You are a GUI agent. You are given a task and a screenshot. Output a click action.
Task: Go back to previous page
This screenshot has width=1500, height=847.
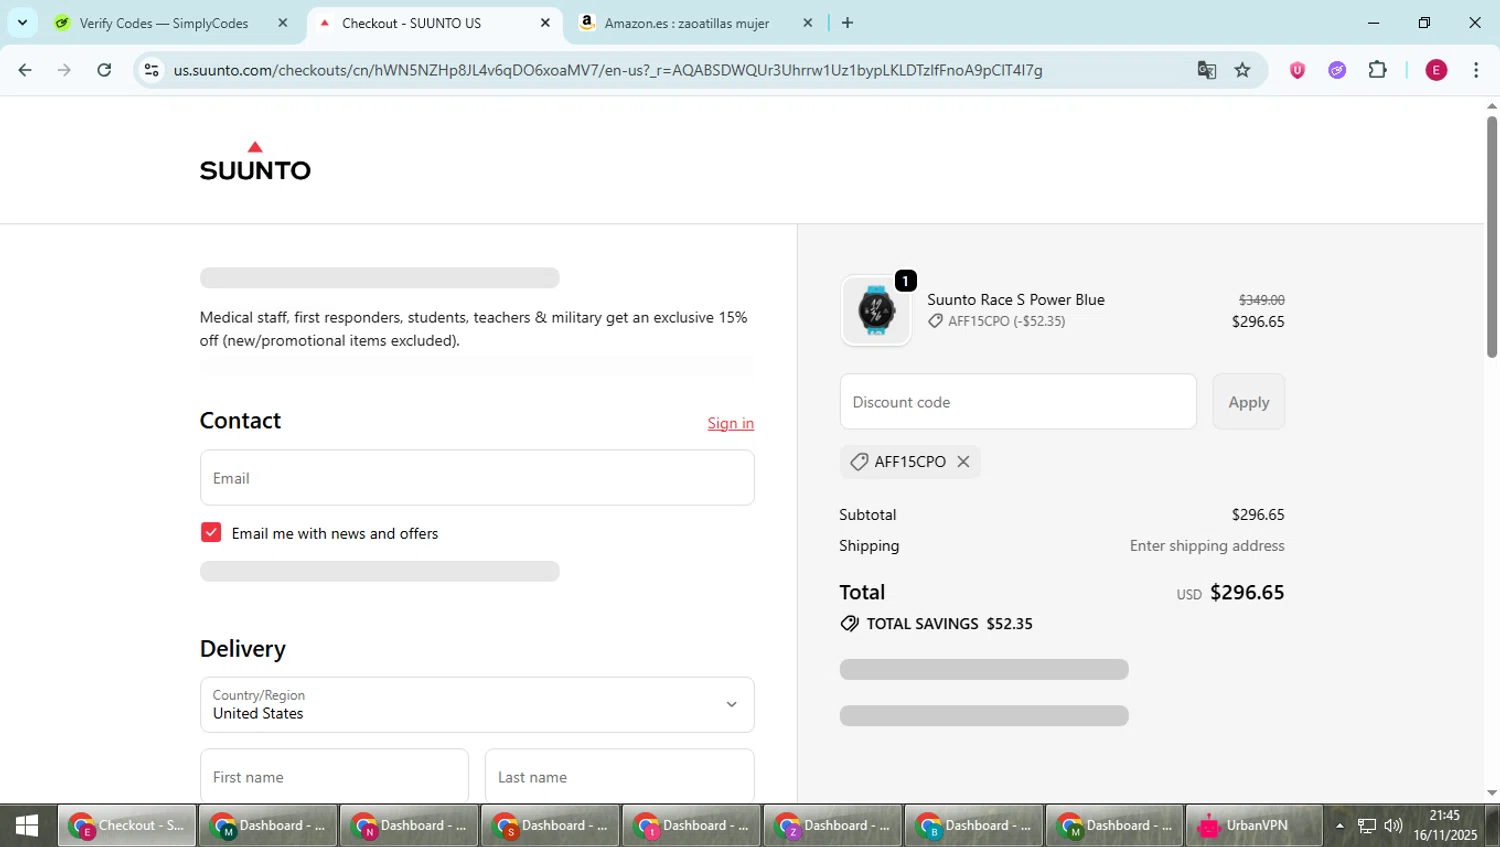pyautogui.click(x=25, y=70)
